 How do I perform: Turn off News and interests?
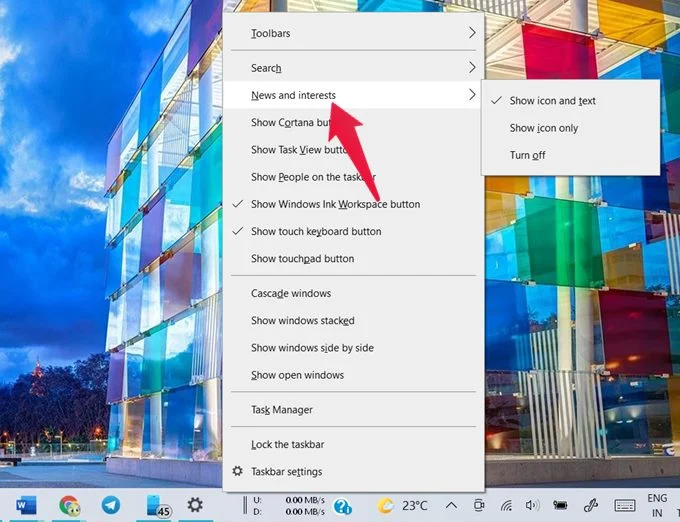pos(528,155)
